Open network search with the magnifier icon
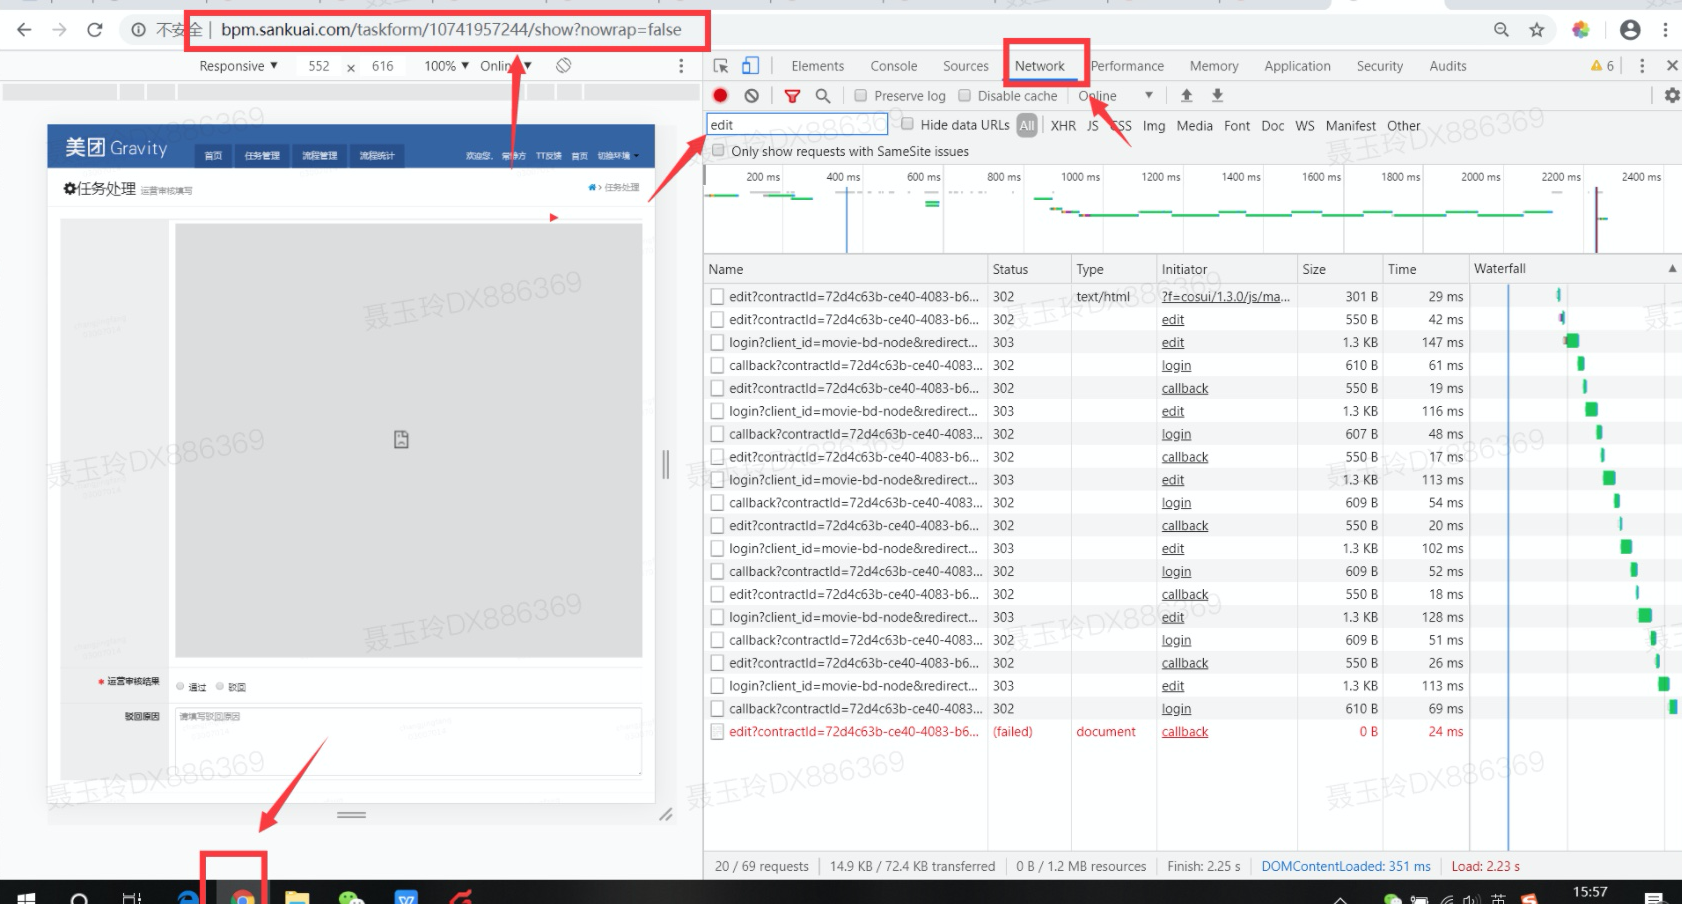This screenshot has height=904, width=1682. pyautogui.click(x=822, y=96)
